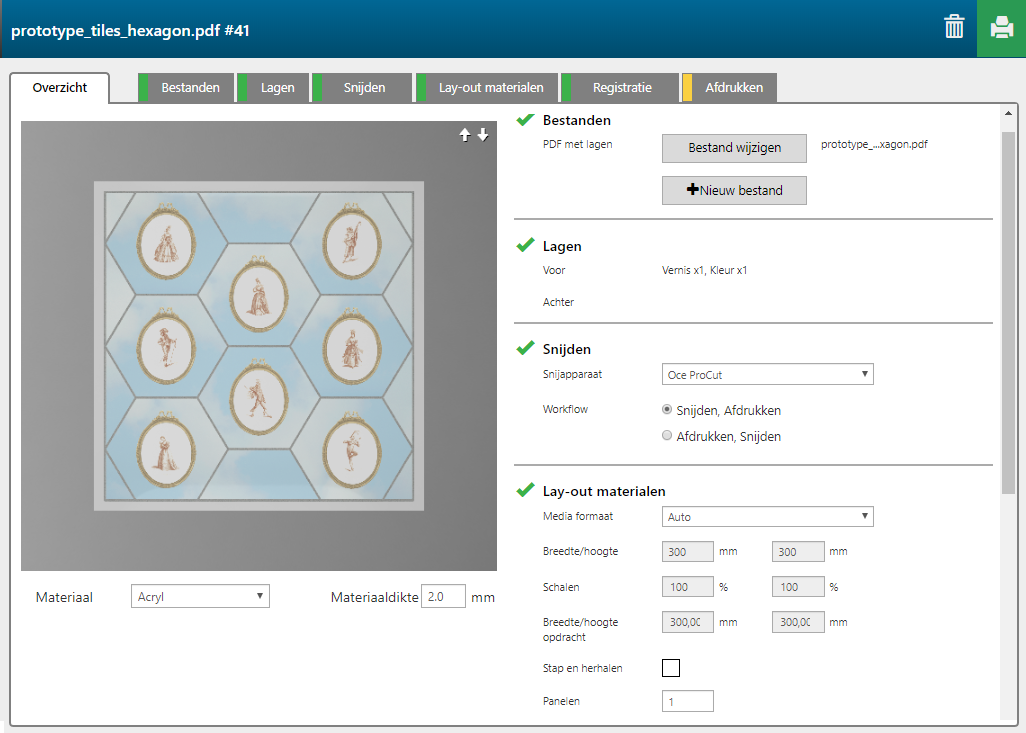
Task: Click green checkmark next to Snijden
Action: [525, 348]
